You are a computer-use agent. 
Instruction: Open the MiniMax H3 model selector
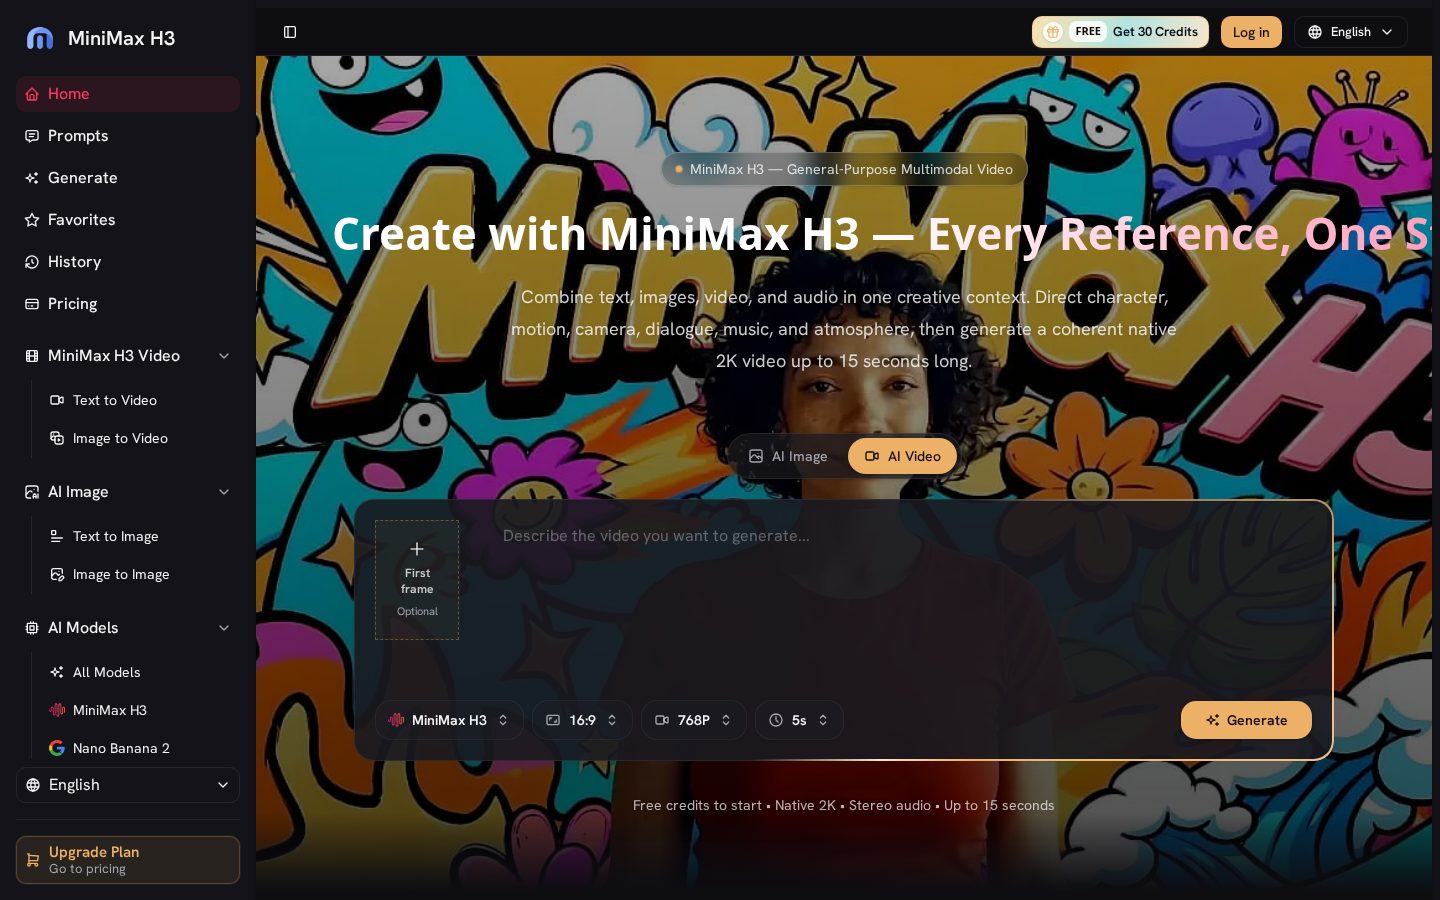point(449,720)
